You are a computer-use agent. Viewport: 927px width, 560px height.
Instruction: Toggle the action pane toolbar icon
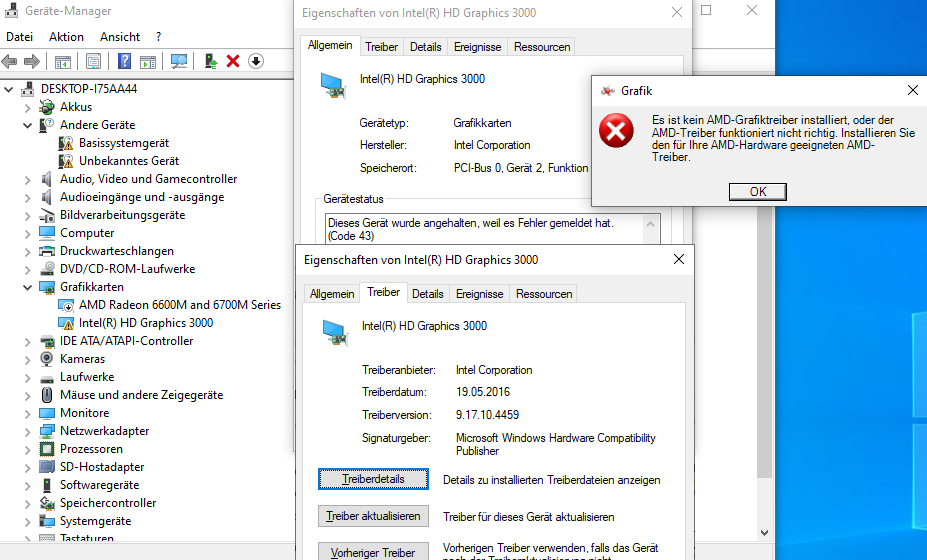coord(148,61)
